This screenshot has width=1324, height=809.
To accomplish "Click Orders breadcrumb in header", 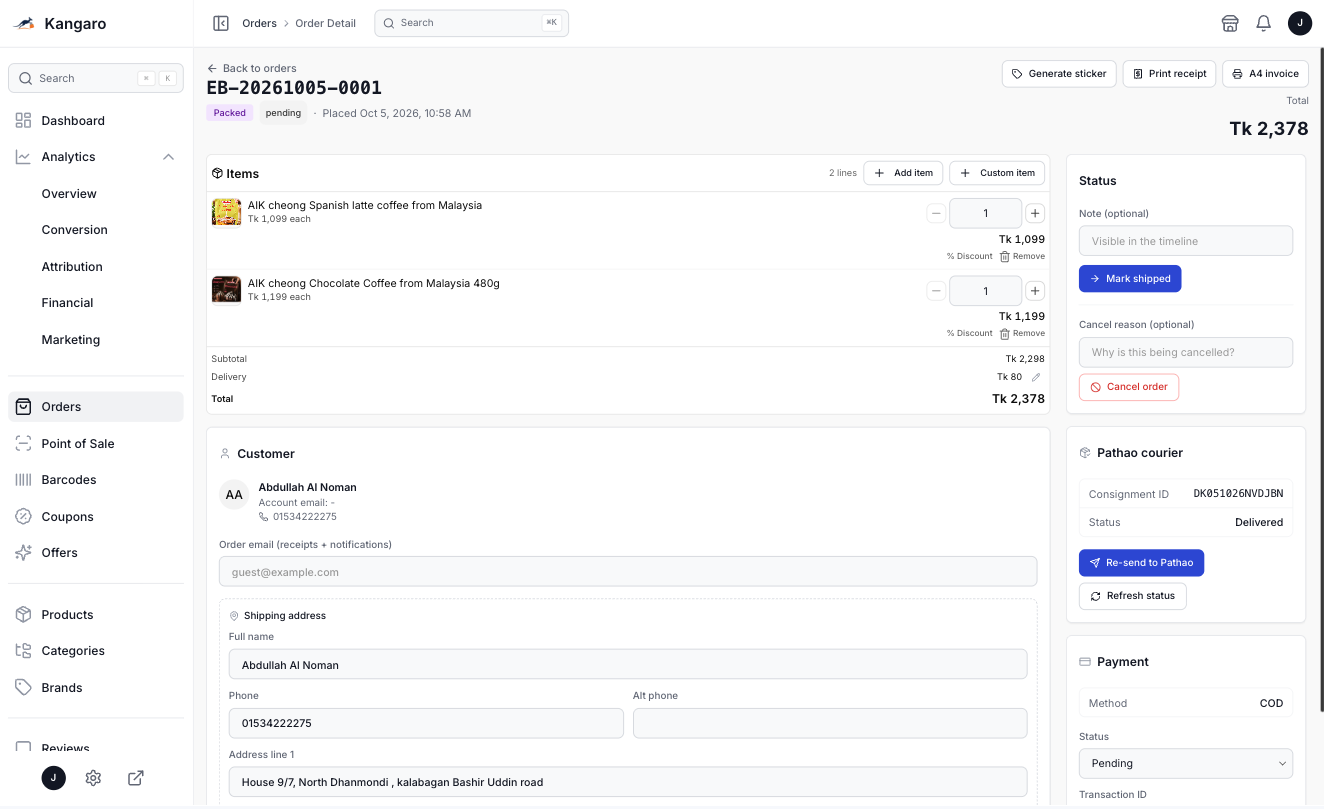I will click(259, 23).
